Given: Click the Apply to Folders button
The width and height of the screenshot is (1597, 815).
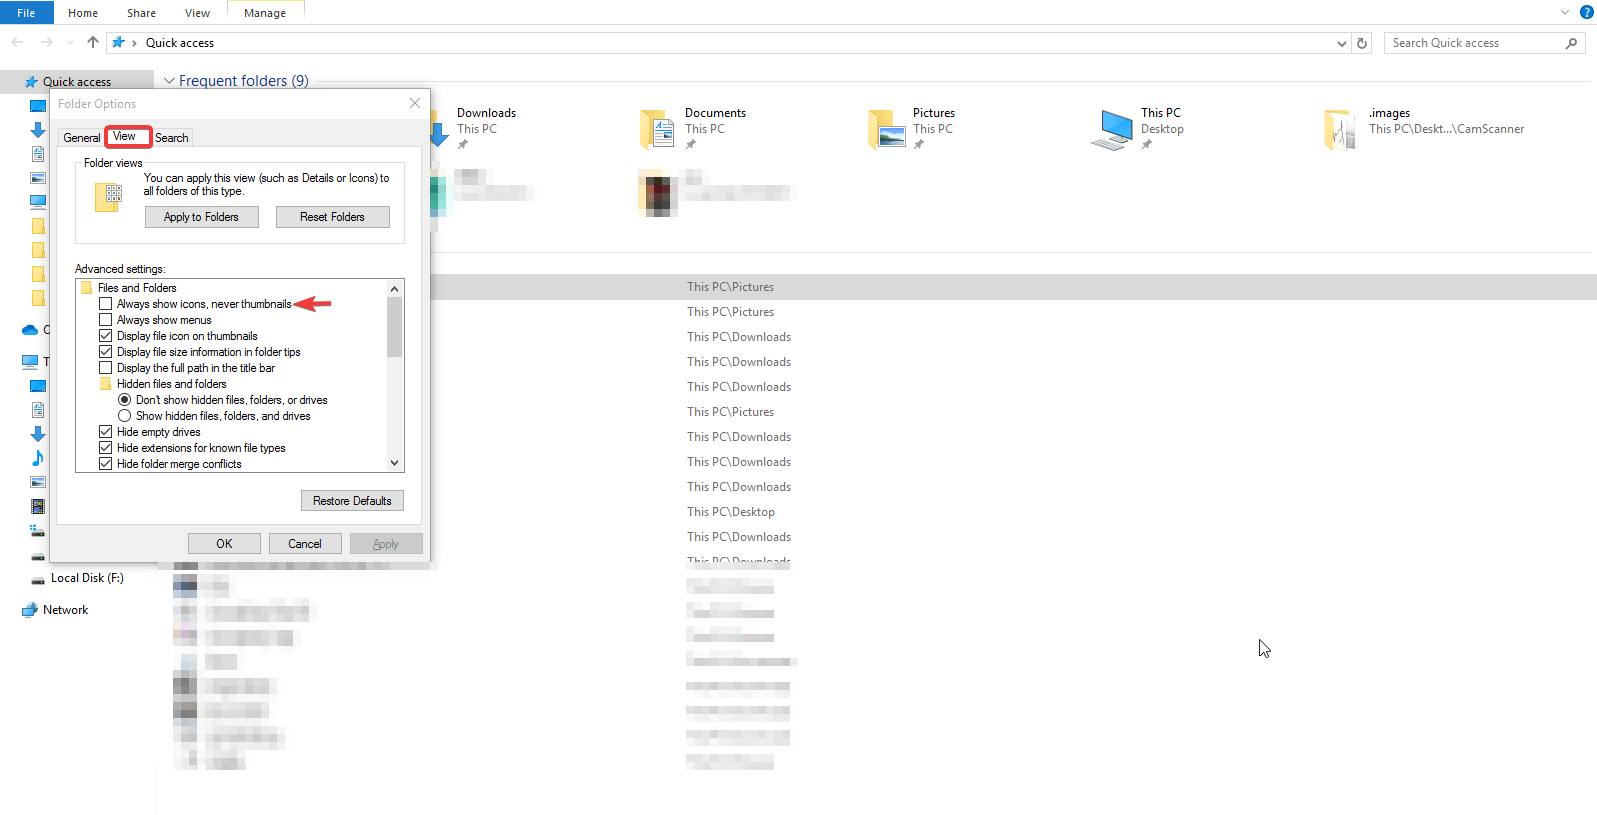Looking at the screenshot, I should point(201,217).
